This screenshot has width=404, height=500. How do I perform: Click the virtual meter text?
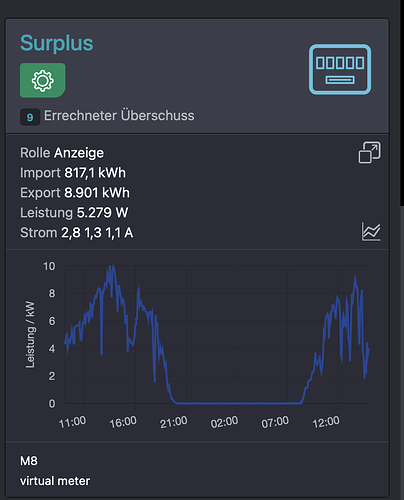(x=55, y=481)
